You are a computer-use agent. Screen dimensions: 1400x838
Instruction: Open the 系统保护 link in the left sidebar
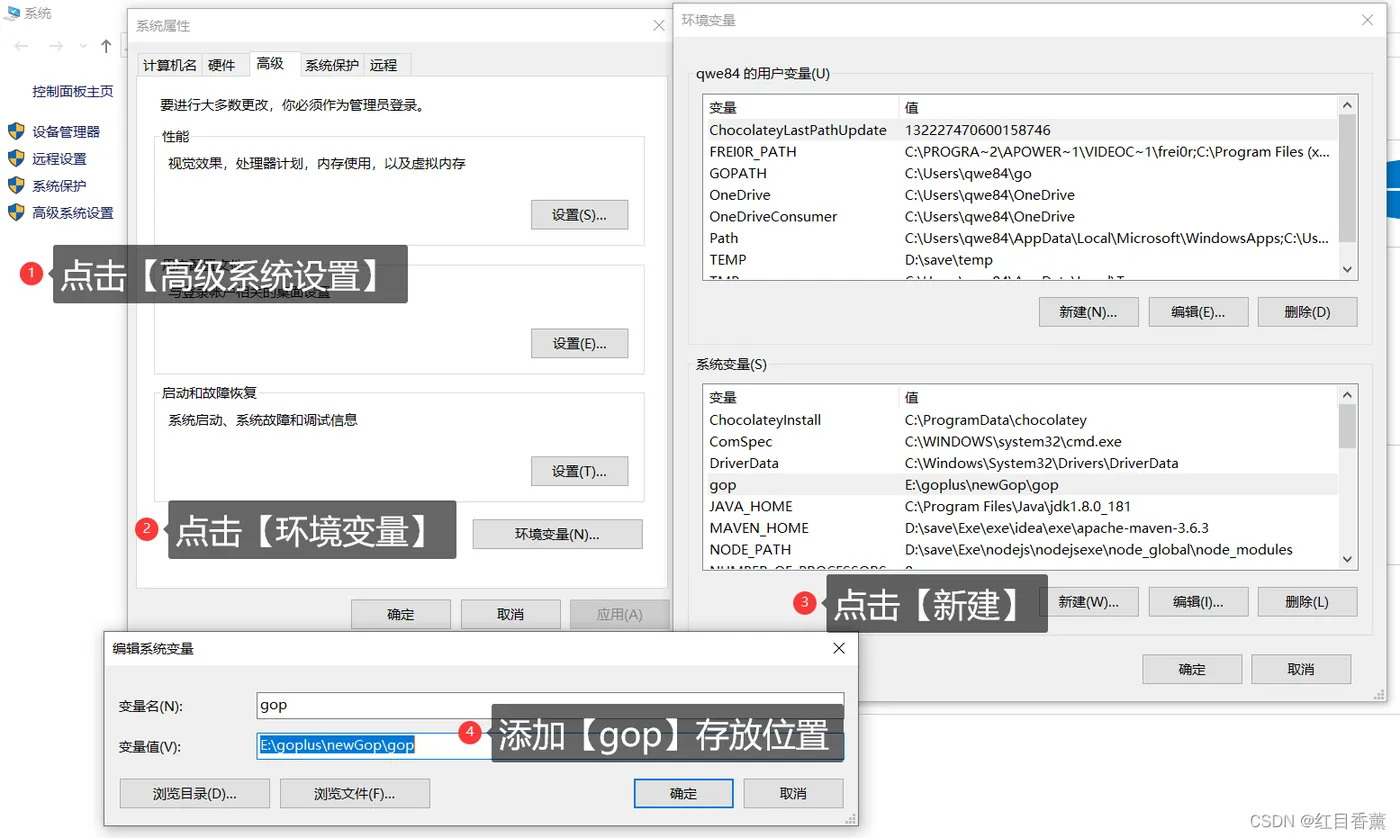[x=59, y=185]
